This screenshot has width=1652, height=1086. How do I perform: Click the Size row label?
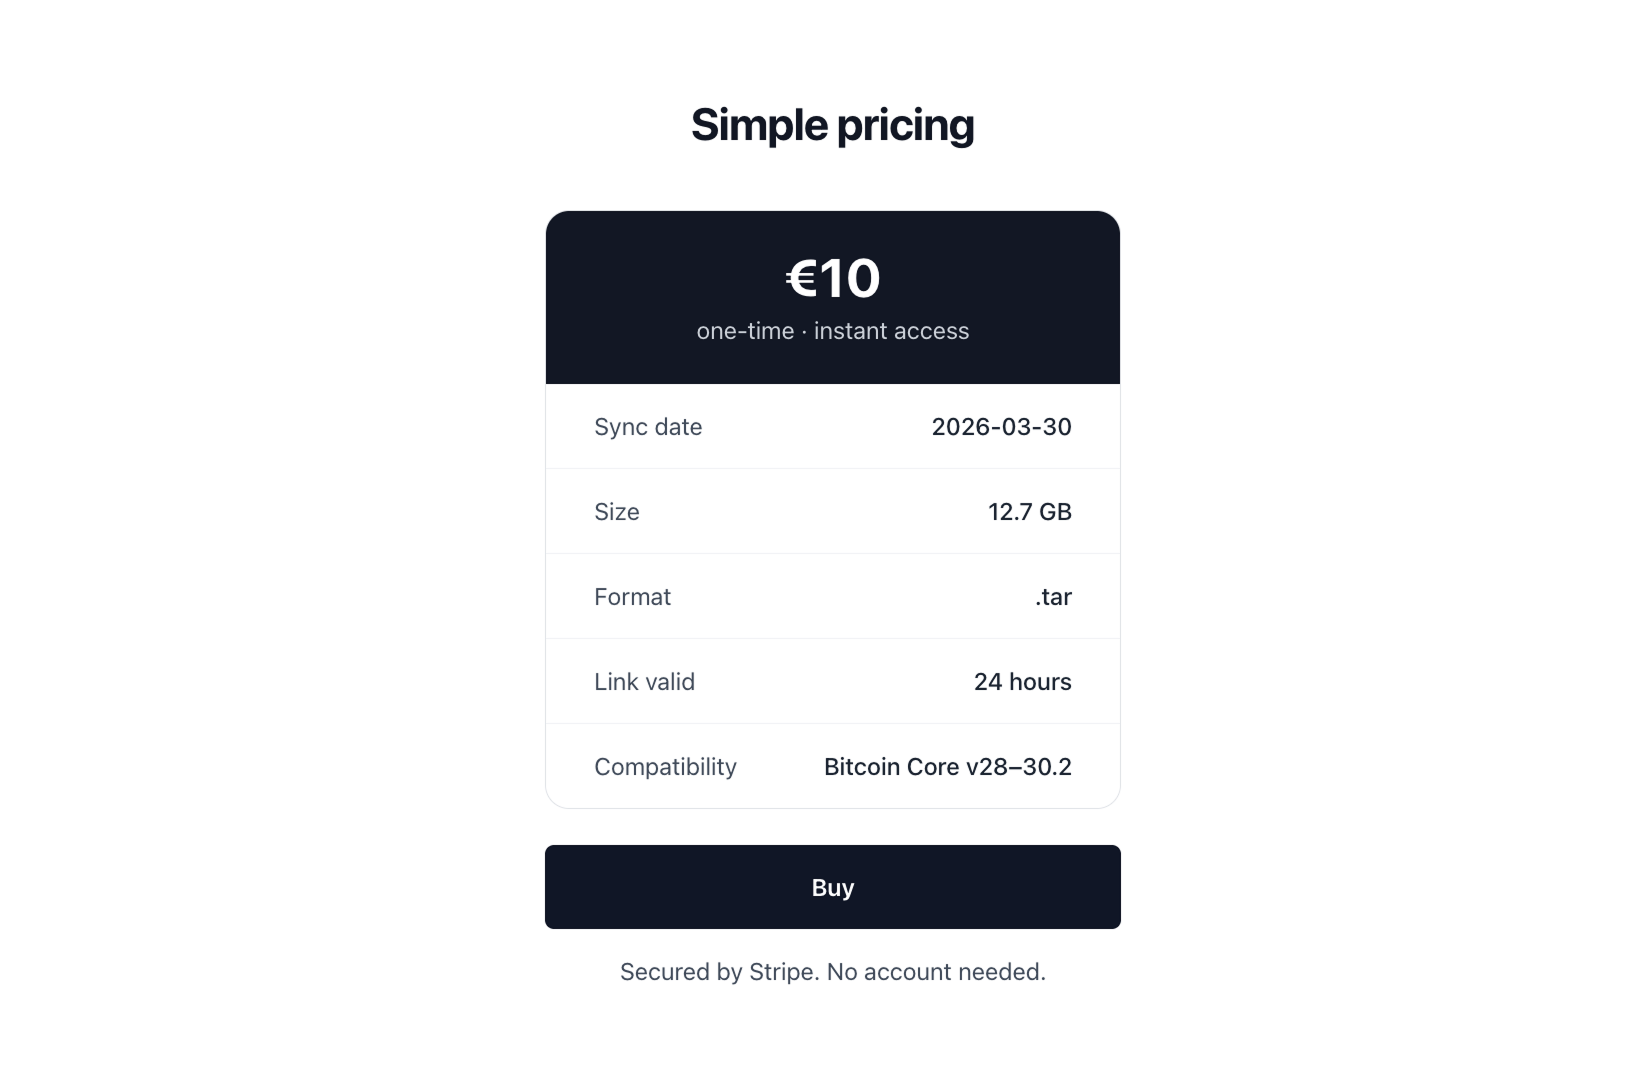617,511
